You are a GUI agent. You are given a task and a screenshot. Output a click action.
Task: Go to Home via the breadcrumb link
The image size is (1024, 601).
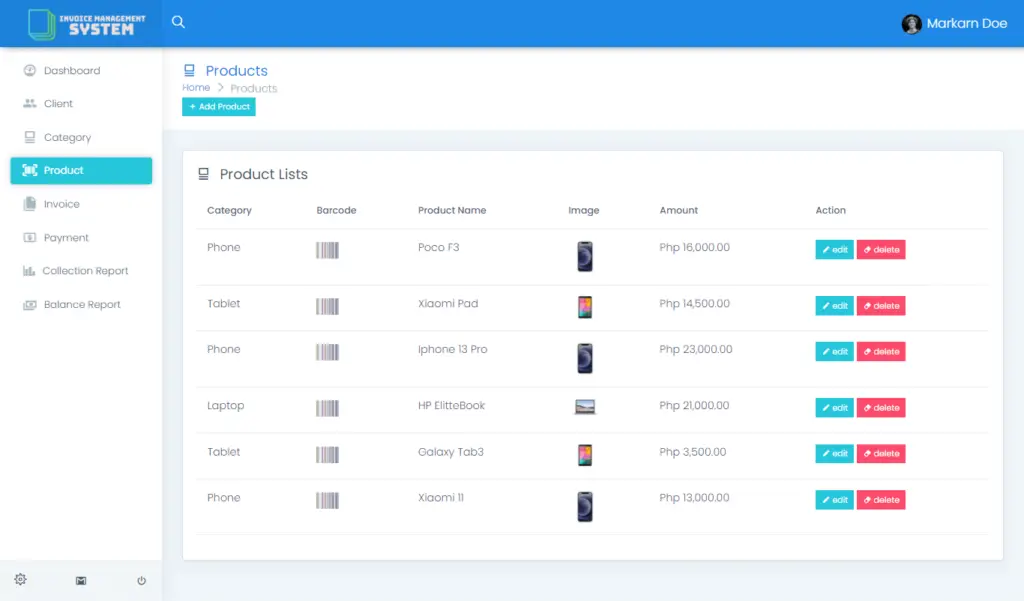click(195, 87)
